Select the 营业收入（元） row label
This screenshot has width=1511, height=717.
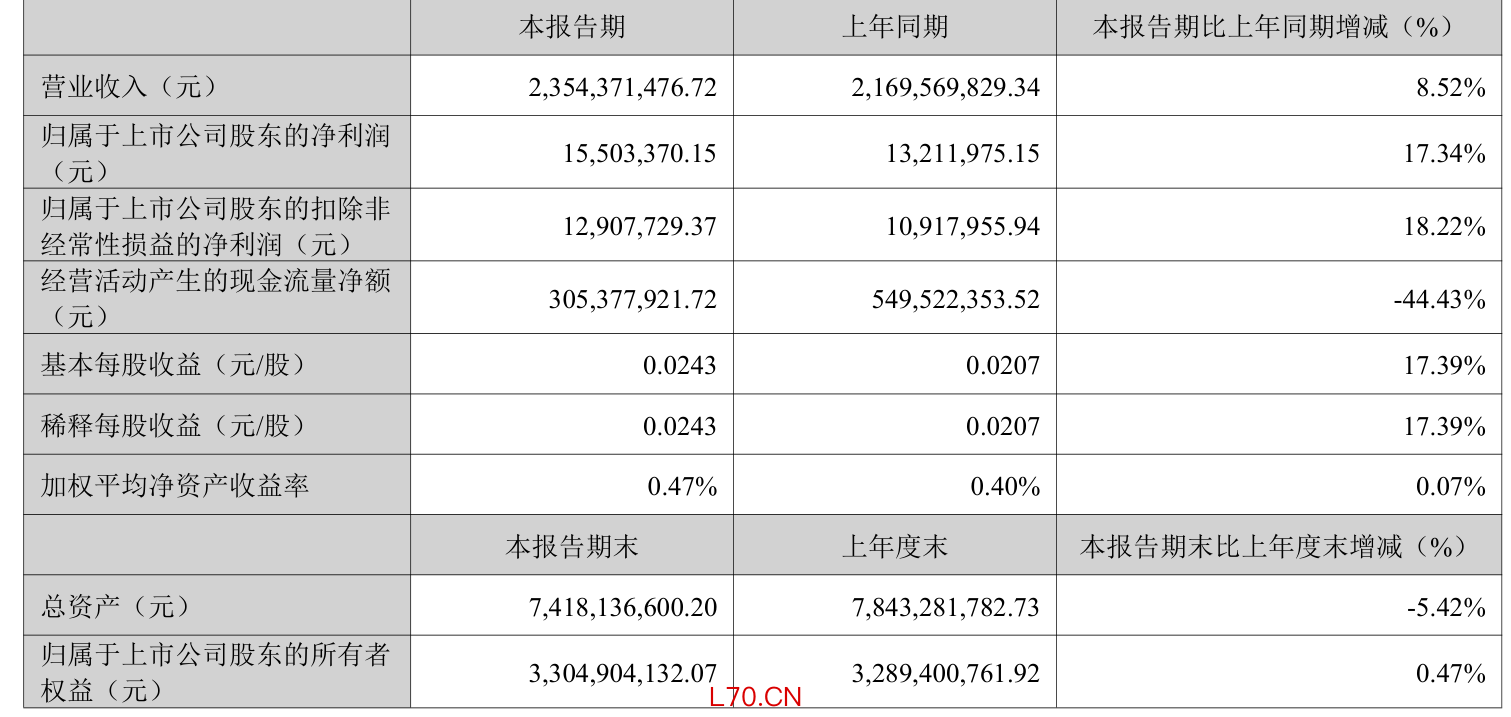pyautogui.click(x=128, y=87)
